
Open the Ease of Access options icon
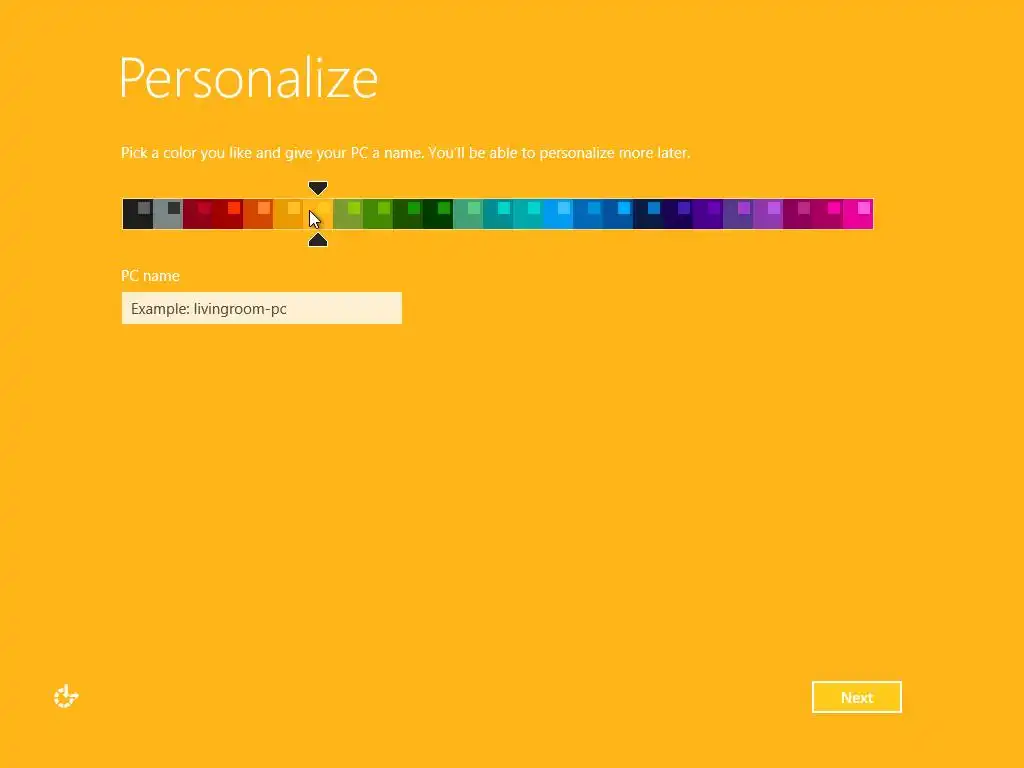(66, 696)
